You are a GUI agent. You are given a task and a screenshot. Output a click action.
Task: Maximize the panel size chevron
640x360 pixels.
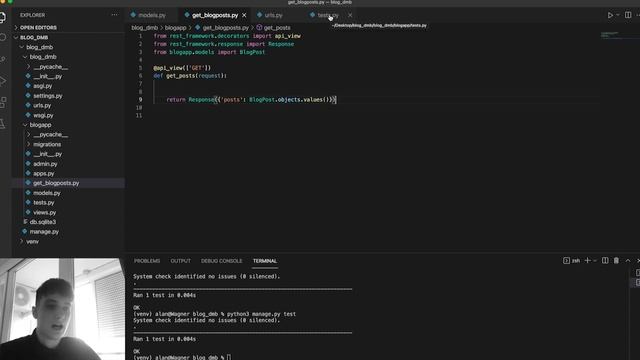coord(628,260)
